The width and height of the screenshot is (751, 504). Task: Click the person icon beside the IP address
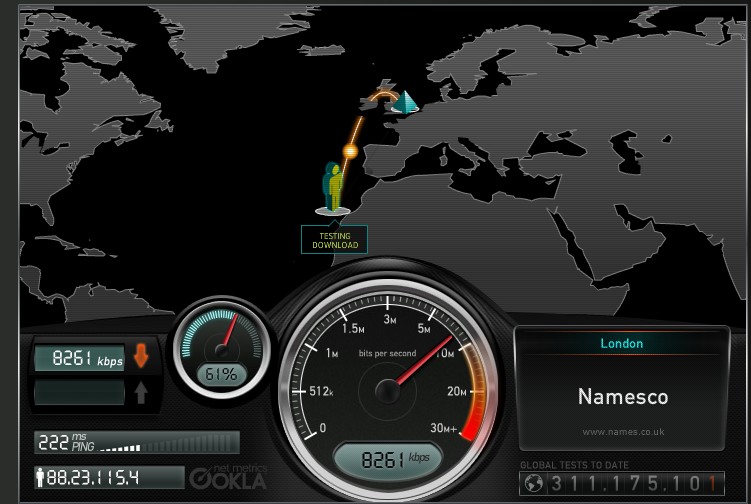pos(40,477)
